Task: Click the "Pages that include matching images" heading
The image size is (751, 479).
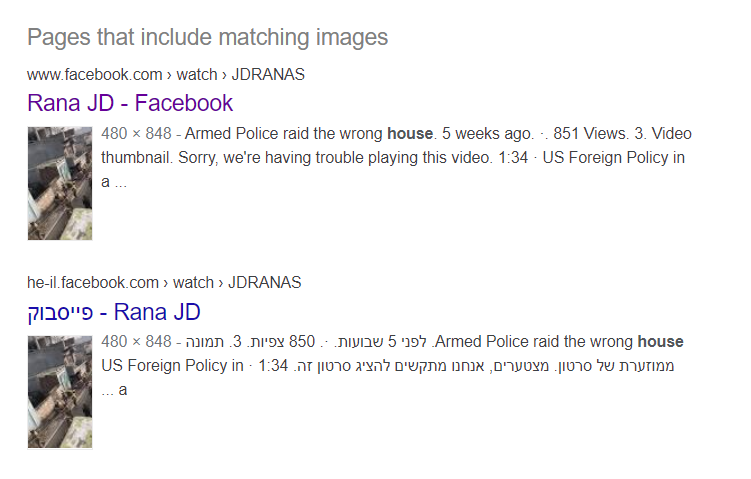Action: pos(207,37)
